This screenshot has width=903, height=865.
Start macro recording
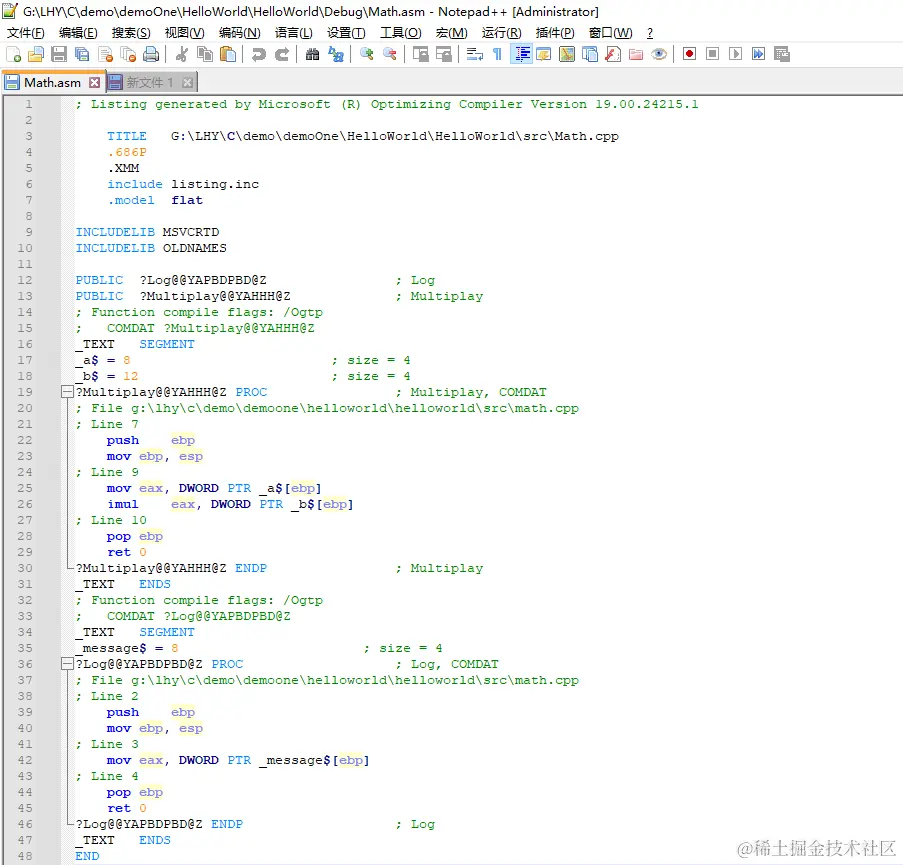[x=689, y=54]
